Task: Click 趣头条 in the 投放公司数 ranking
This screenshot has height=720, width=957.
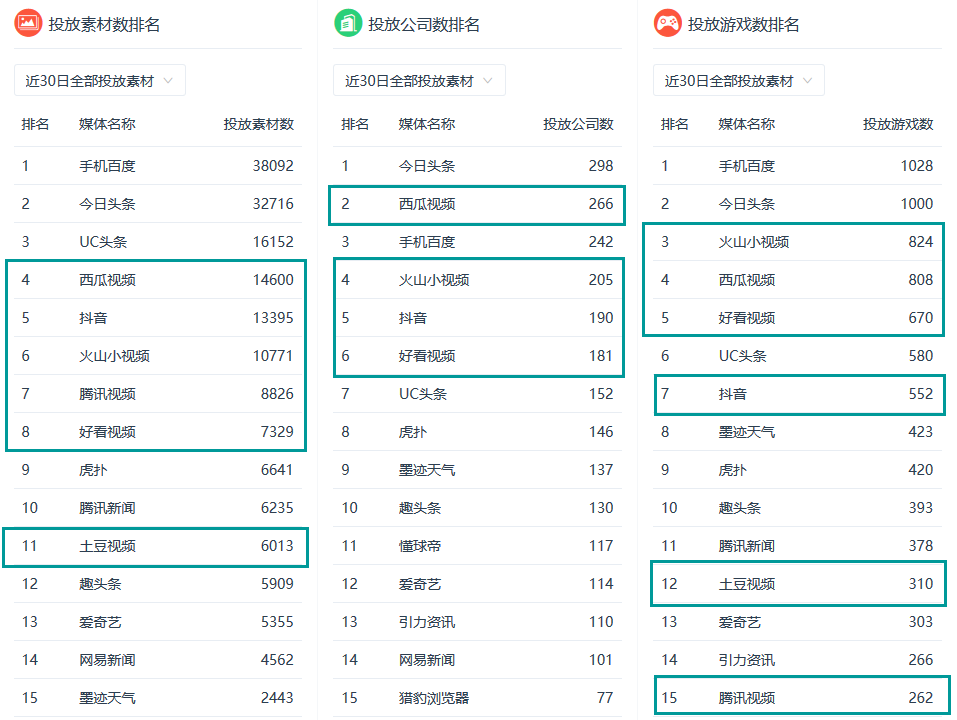Action: pos(420,508)
